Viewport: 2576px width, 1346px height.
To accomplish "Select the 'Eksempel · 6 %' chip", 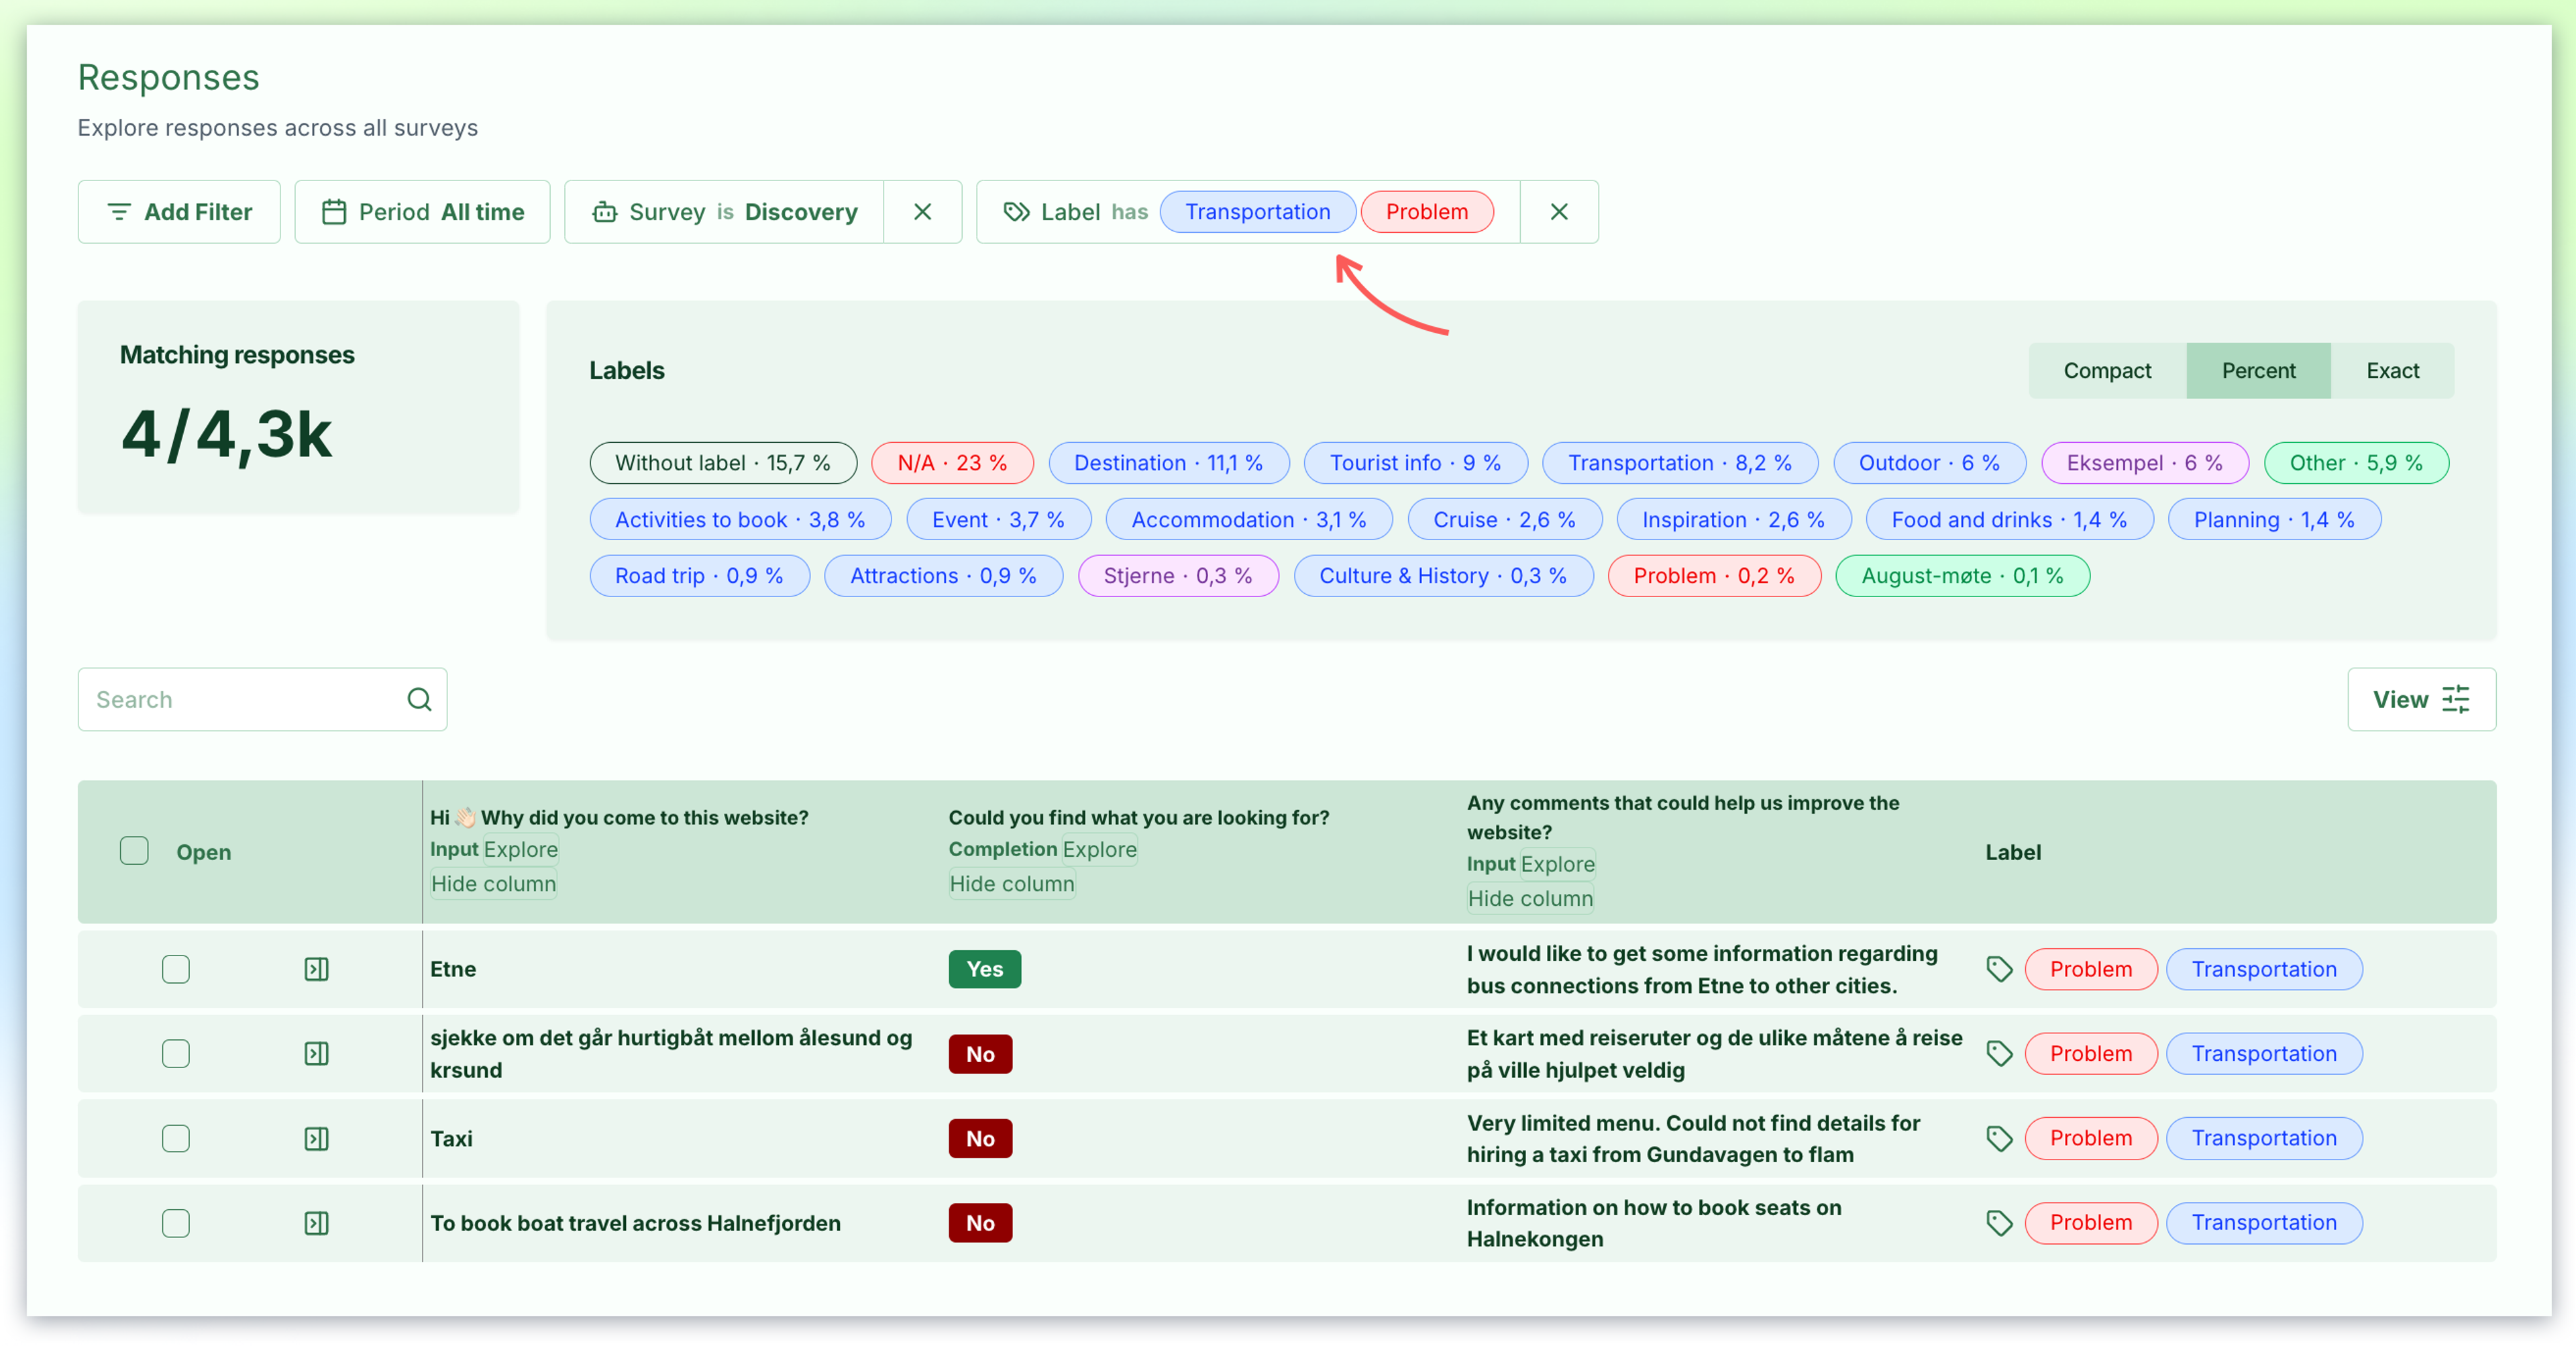I will point(2144,463).
